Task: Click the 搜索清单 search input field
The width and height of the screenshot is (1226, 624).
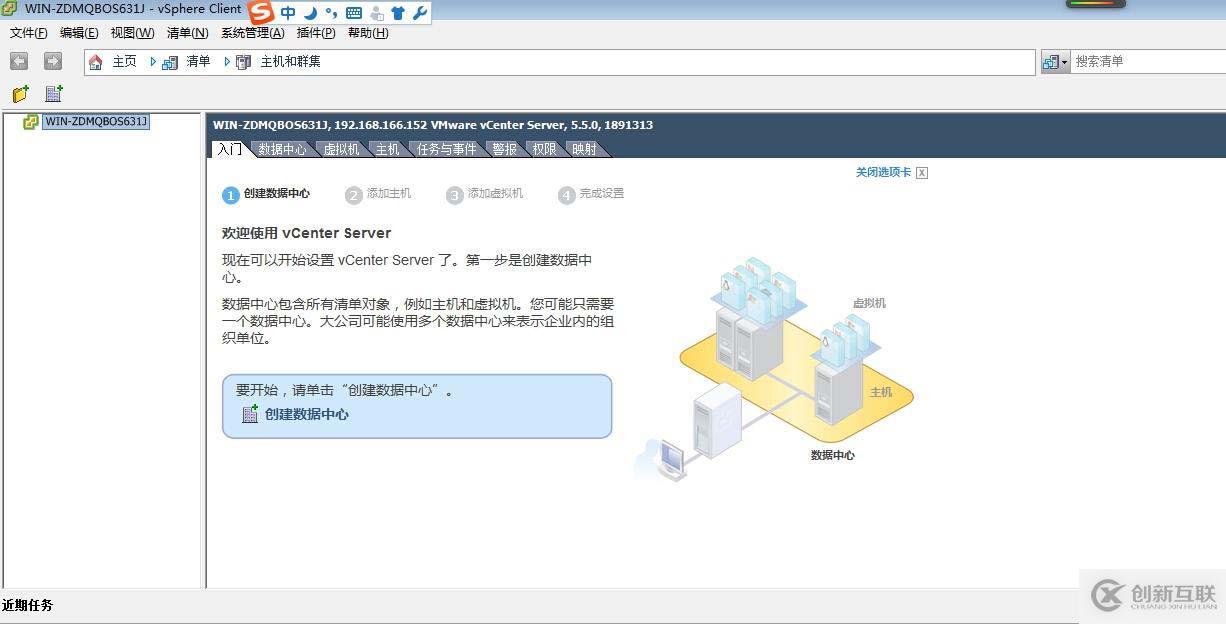Action: coord(1148,62)
